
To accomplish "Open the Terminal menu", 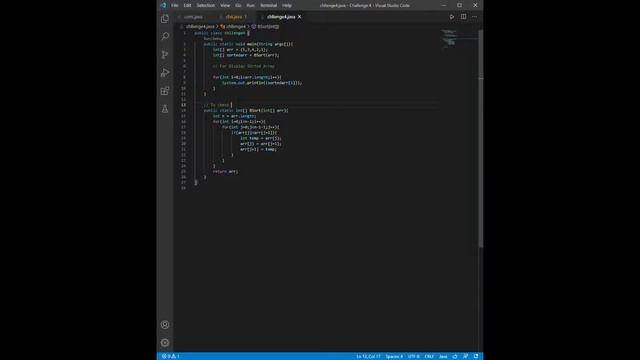I will (x=269, y=5).
